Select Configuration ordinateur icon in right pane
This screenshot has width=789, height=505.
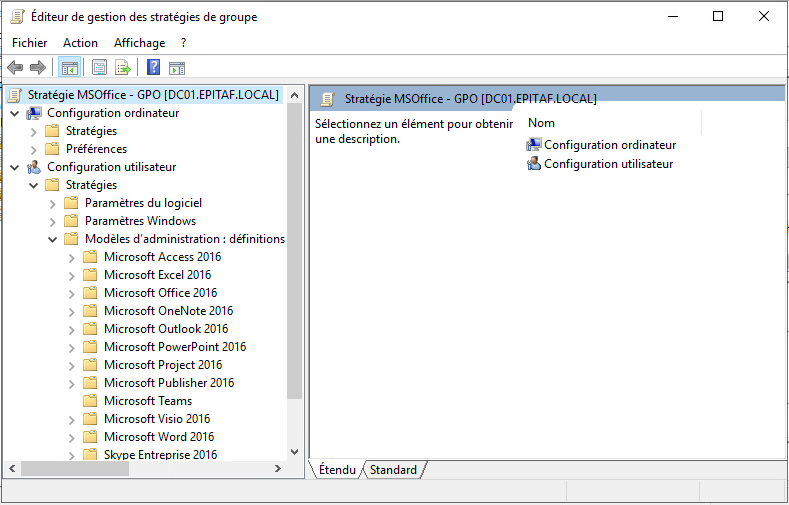[x=534, y=145]
